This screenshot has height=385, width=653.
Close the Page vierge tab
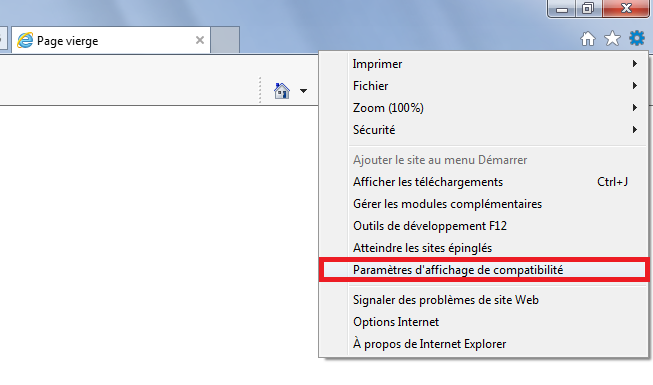point(200,40)
